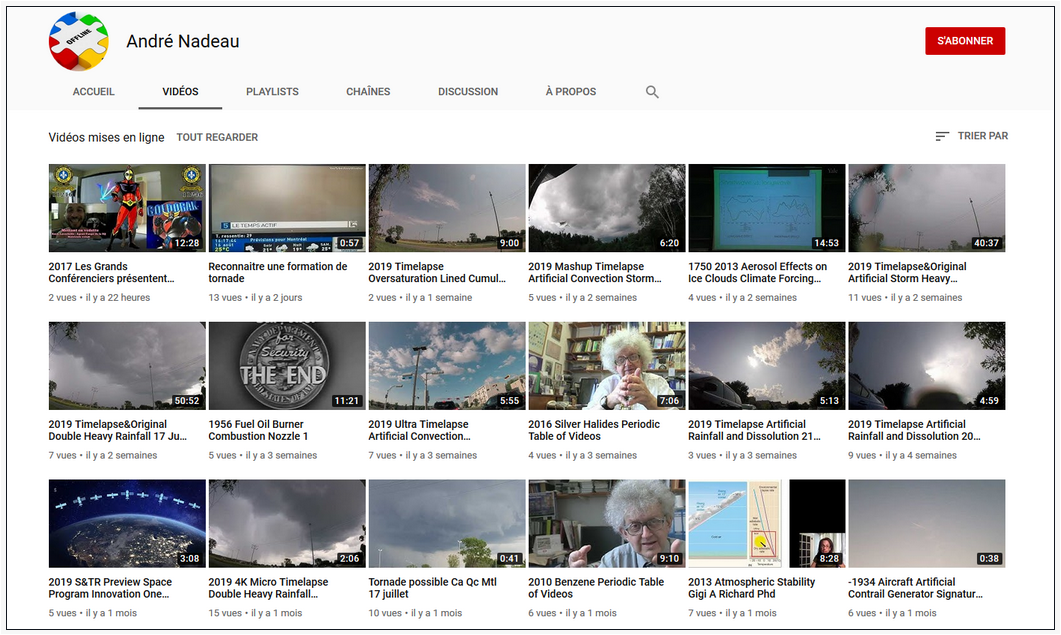This screenshot has height=635, width=1061.
Task: Click the André Nadeau channel name
Action: click(183, 41)
